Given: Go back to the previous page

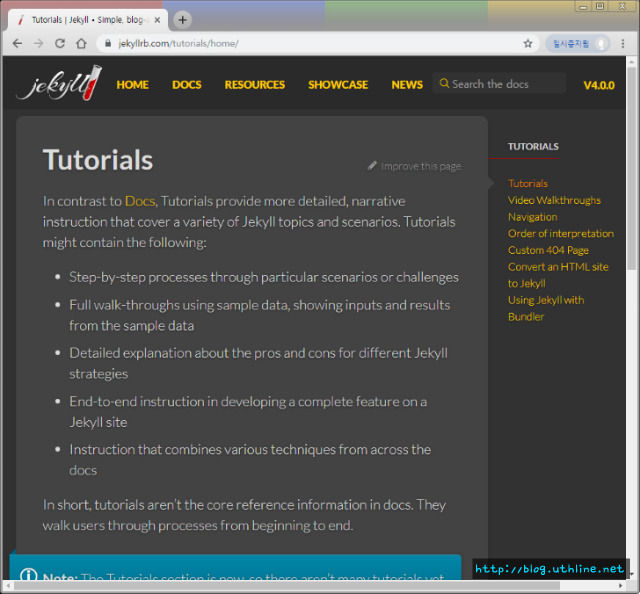Looking at the screenshot, I should [17, 43].
